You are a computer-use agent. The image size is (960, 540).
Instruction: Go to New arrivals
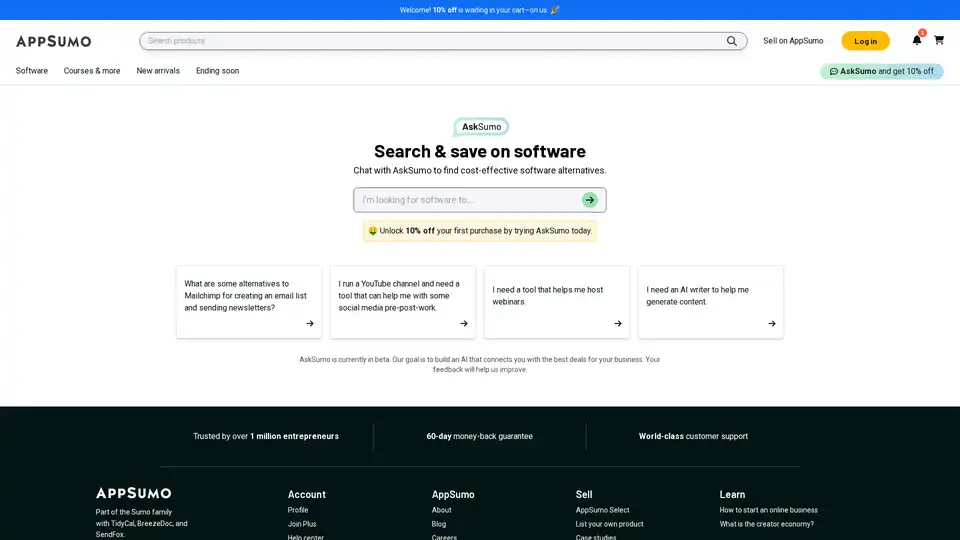(x=158, y=71)
